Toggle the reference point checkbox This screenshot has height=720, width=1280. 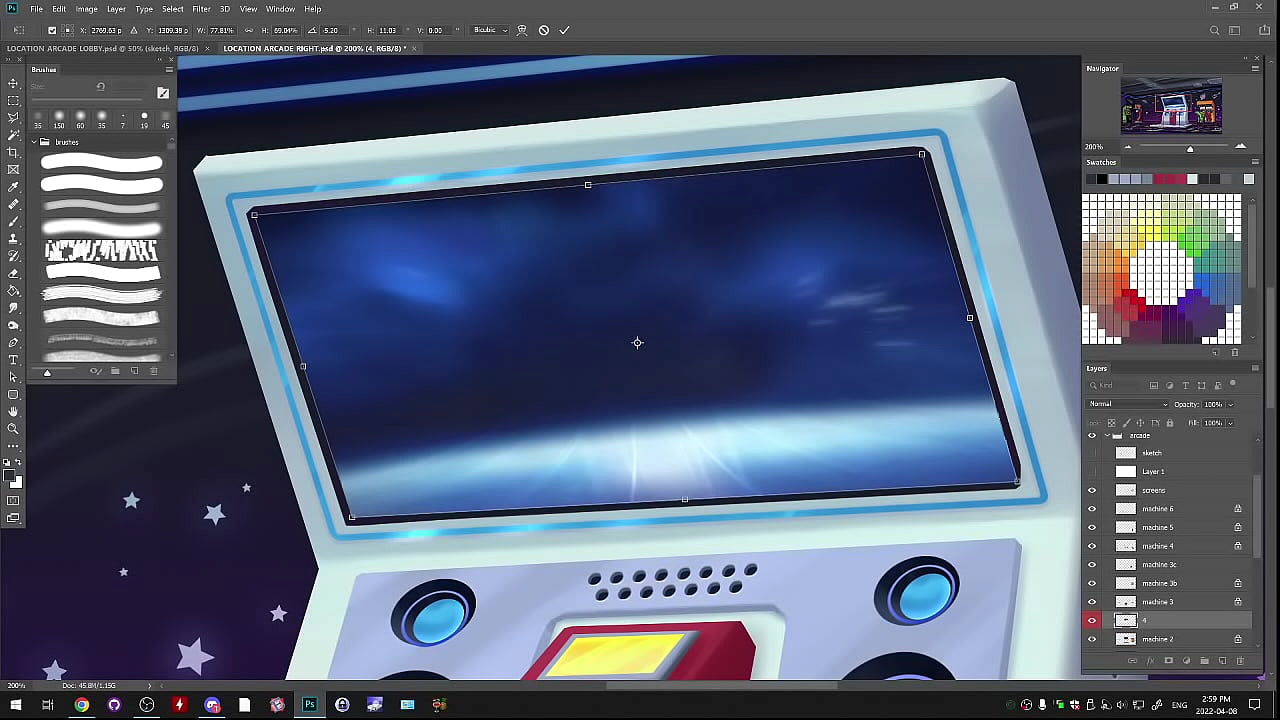[52, 30]
